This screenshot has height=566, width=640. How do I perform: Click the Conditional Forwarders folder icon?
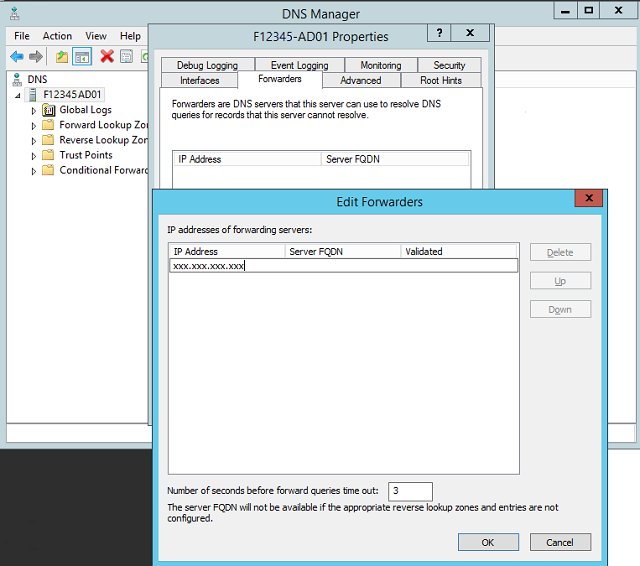[x=48, y=170]
